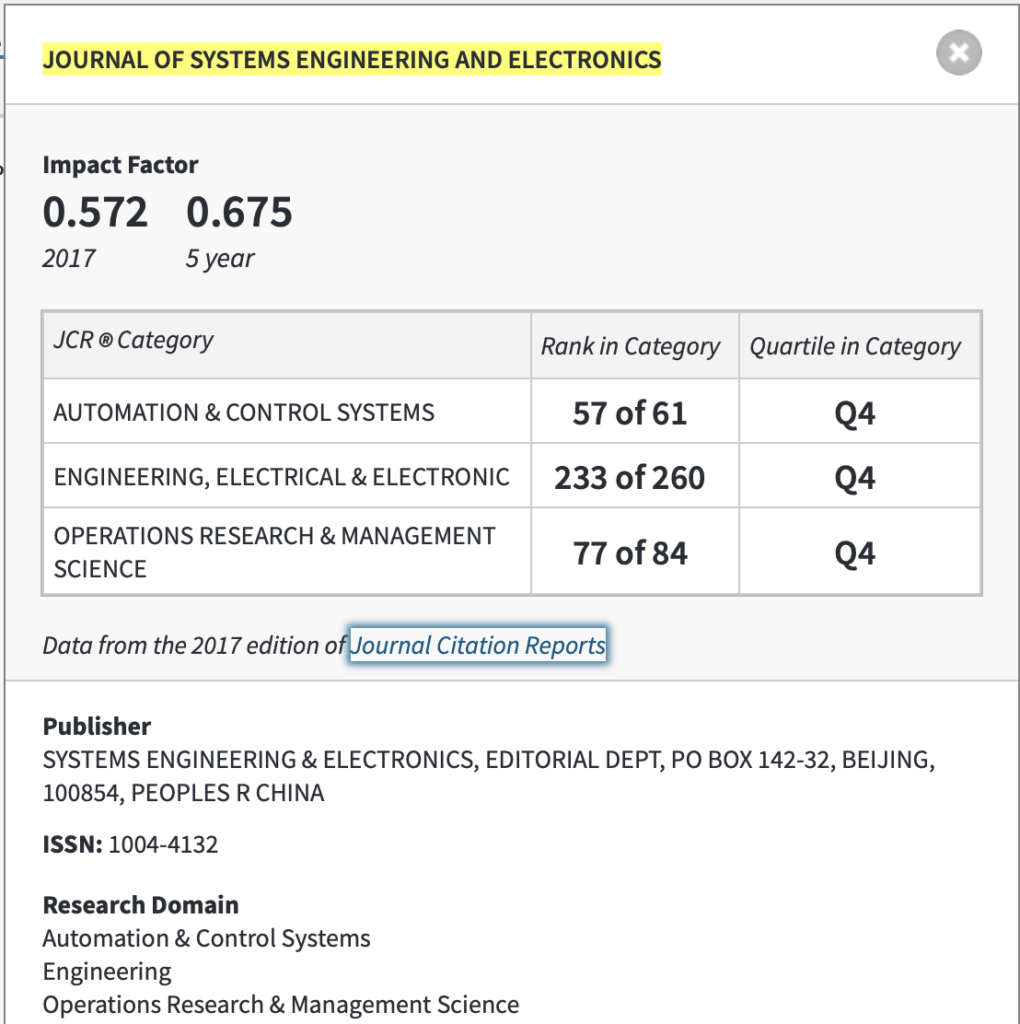Open the Journal Citation Reports link

478,645
